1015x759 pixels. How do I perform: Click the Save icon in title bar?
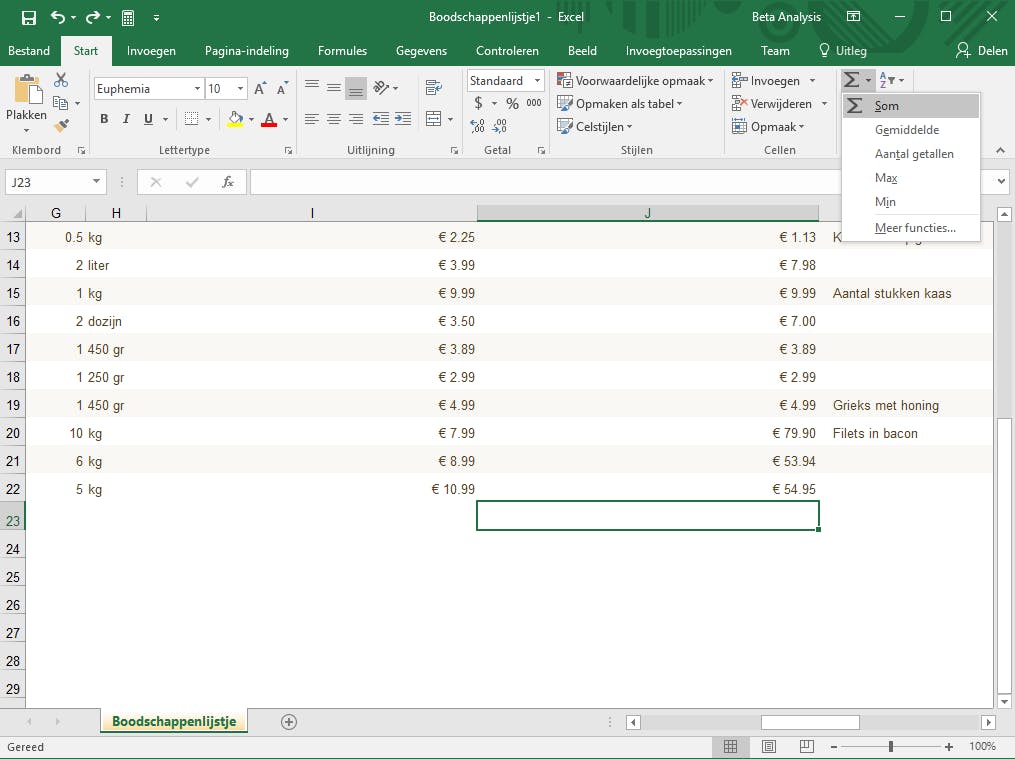coord(29,17)
